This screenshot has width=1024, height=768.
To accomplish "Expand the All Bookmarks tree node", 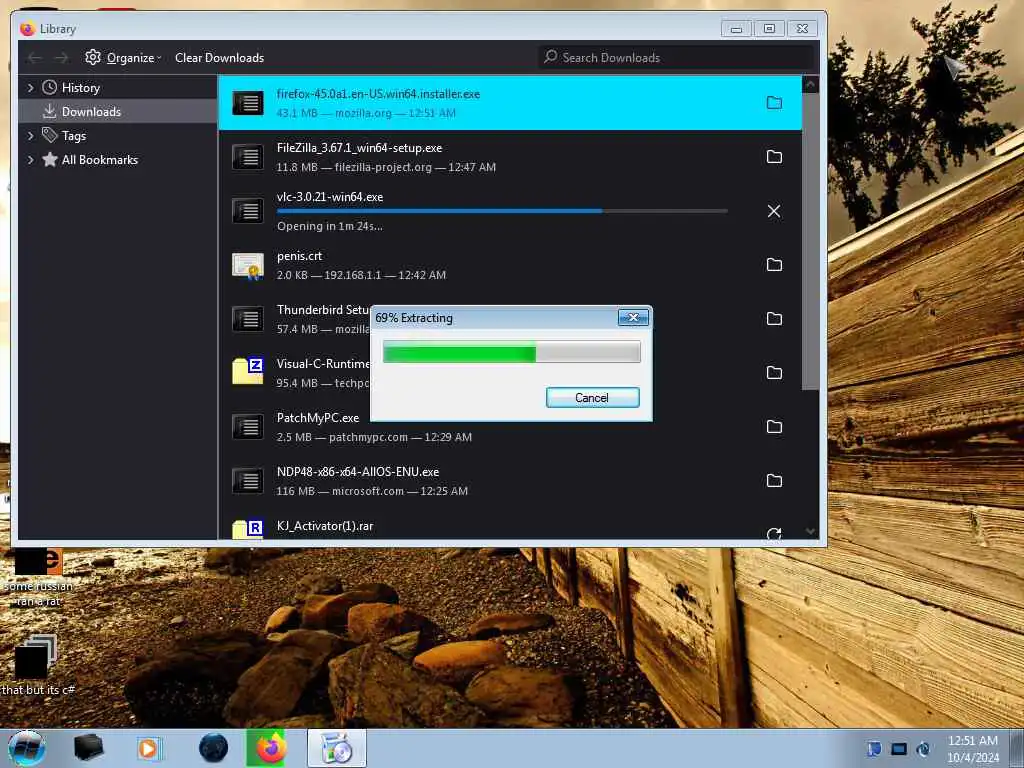I will [30, 160].
